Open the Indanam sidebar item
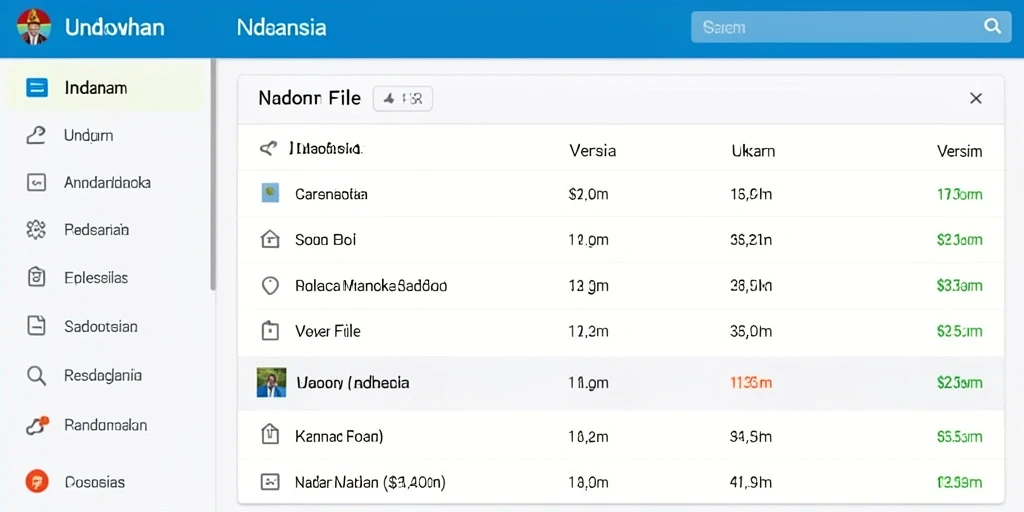The height and width of the screenshot is (512, 1024). [x=104, y=88]
